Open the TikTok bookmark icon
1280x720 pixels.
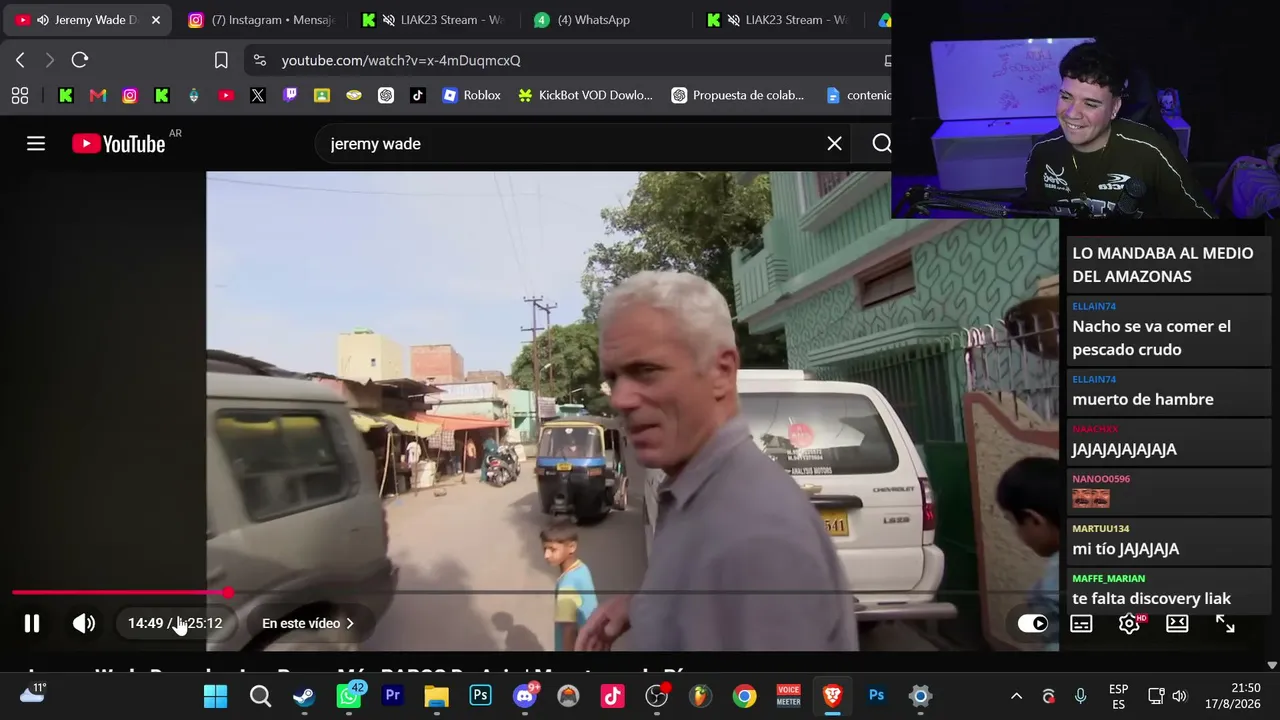pyautogui.click(x=418, y=95)
